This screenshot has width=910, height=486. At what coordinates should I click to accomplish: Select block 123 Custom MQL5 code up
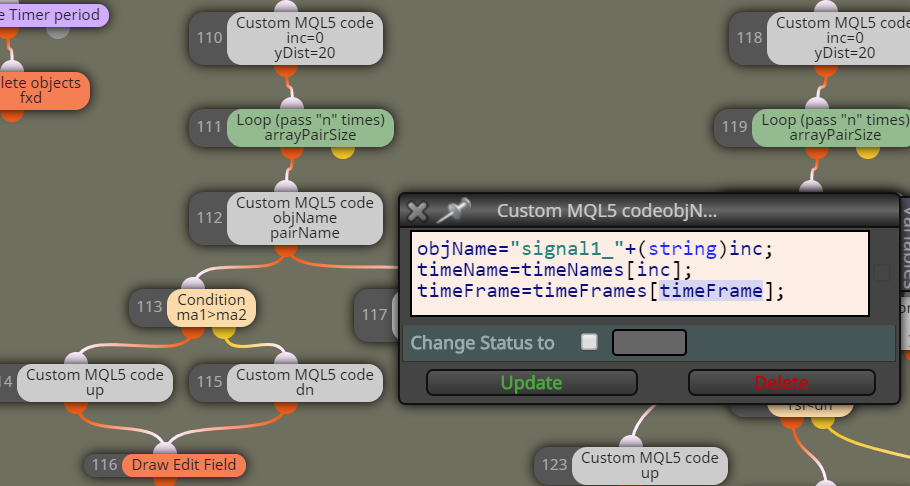(x=649, y=466)
